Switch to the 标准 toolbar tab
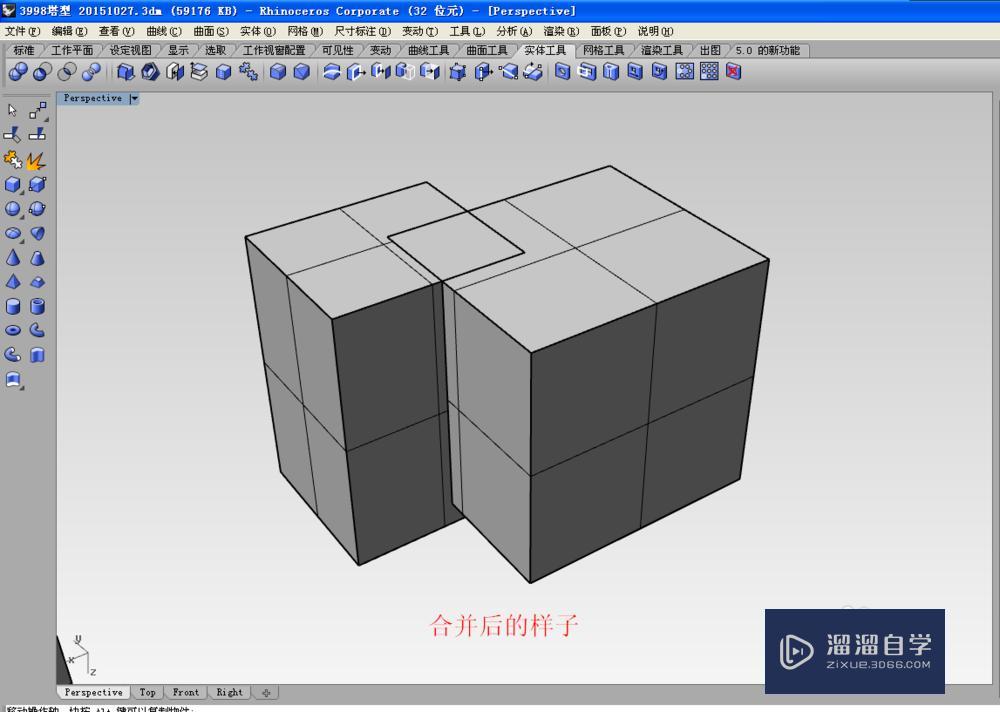Image resolution: width=1000 pixels, height=712 pixels. (x=24, y=50)
